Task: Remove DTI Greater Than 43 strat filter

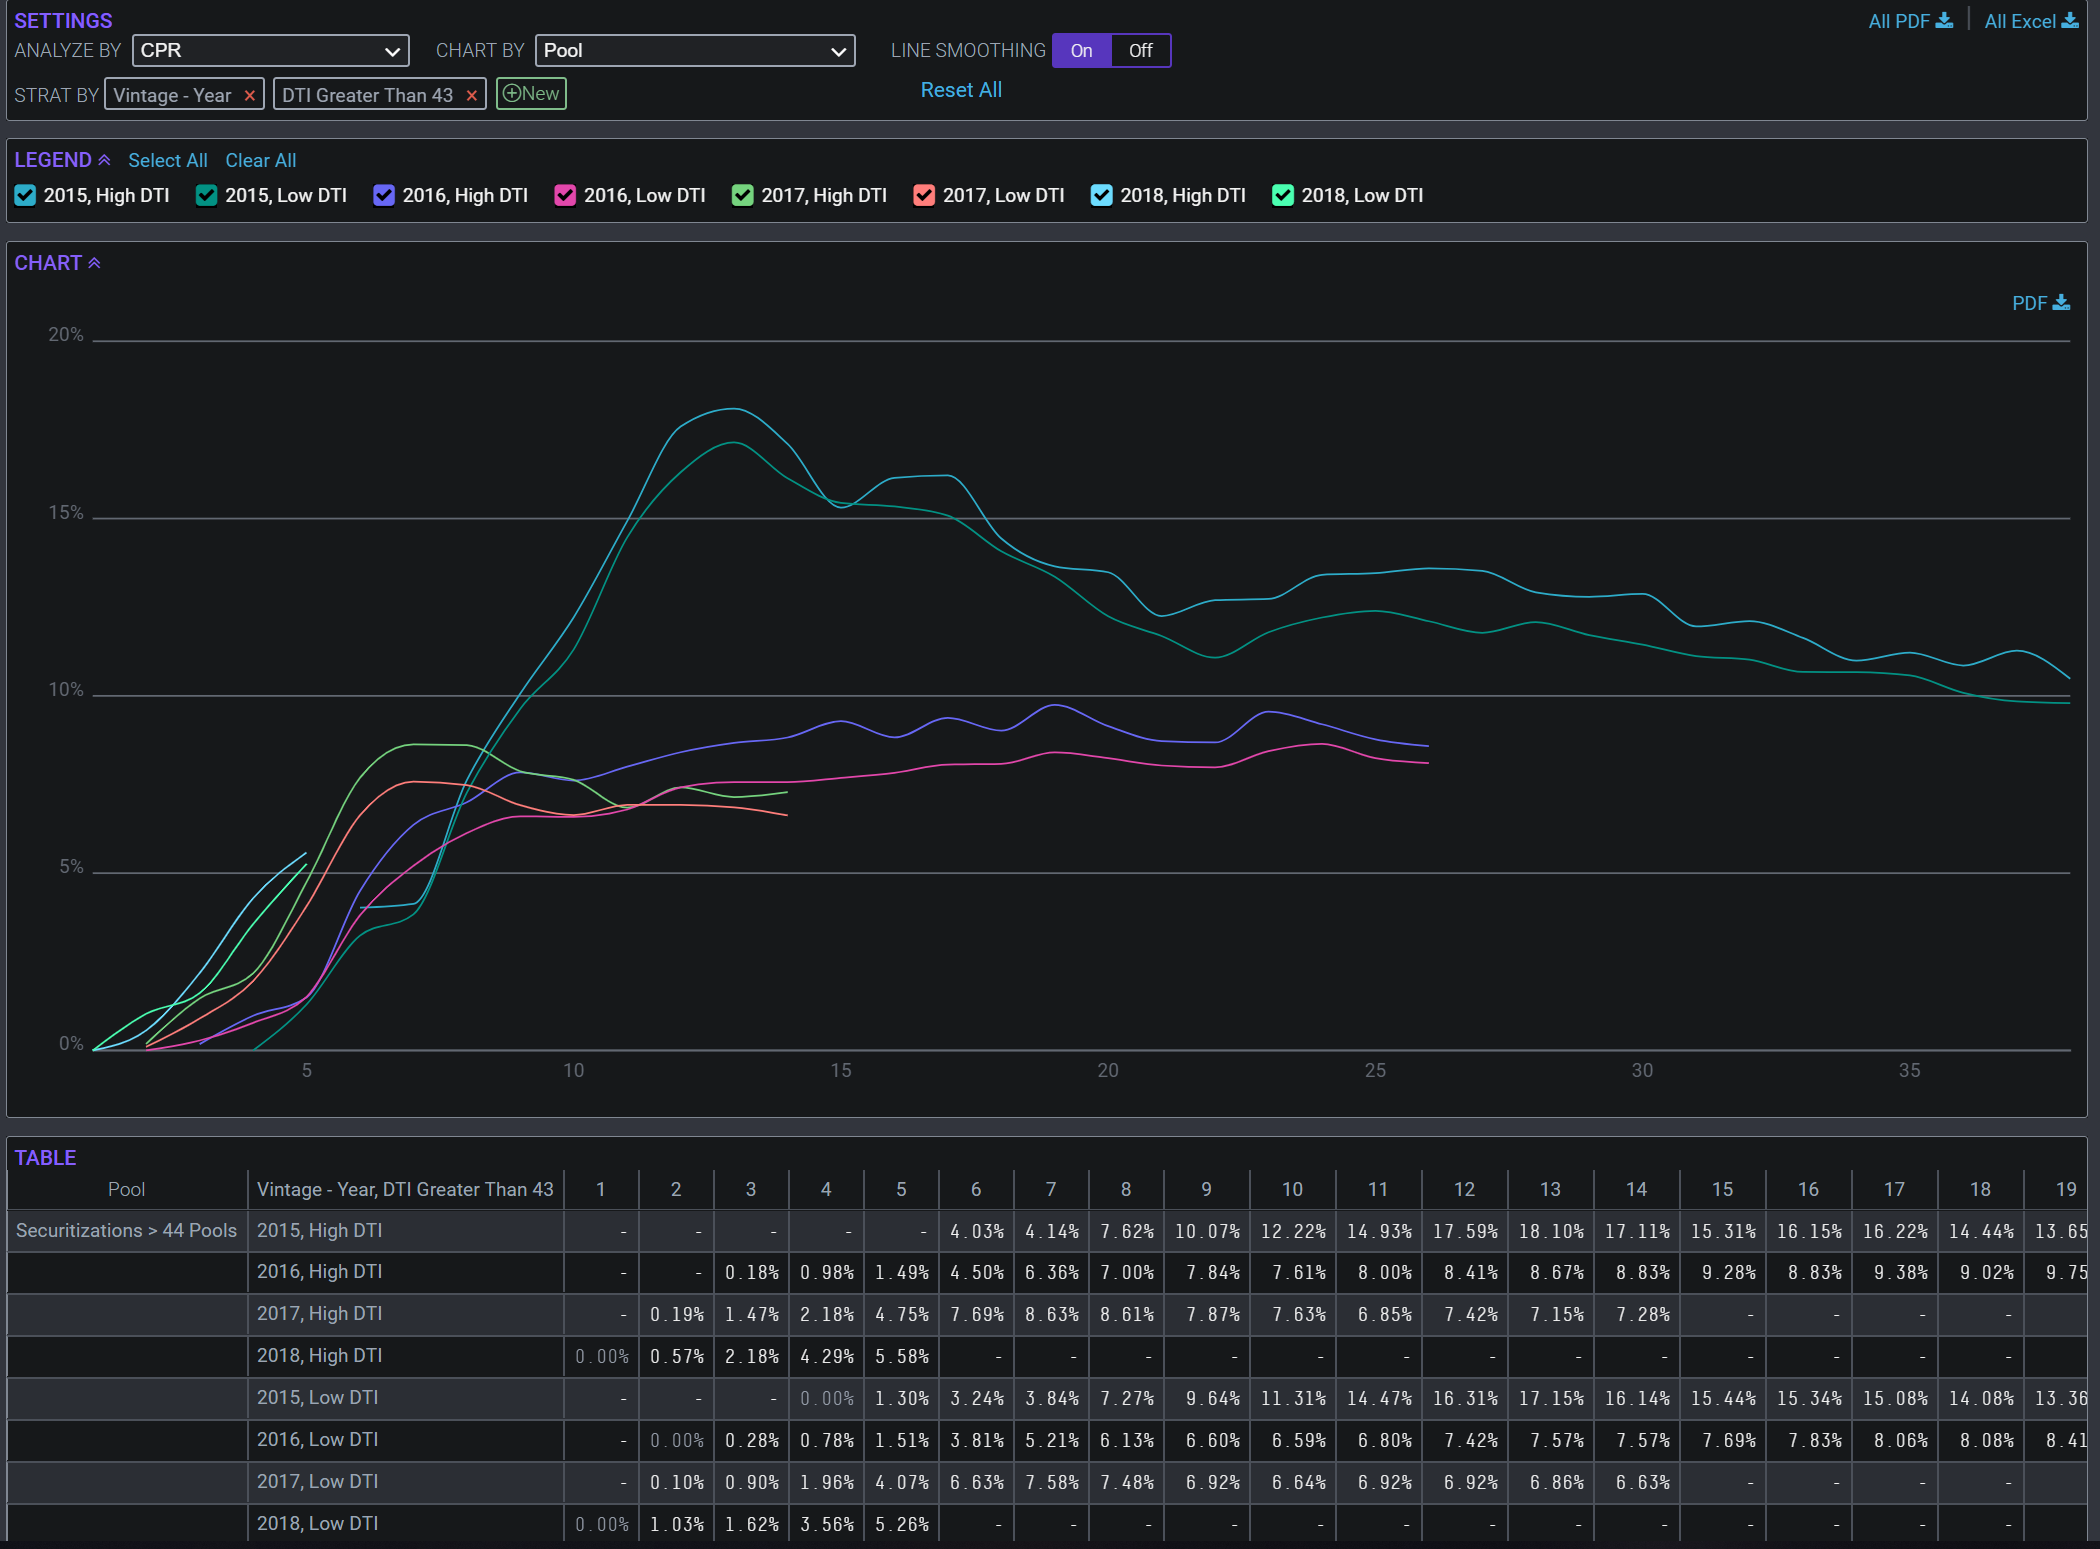Action: (x=472, y=96)
